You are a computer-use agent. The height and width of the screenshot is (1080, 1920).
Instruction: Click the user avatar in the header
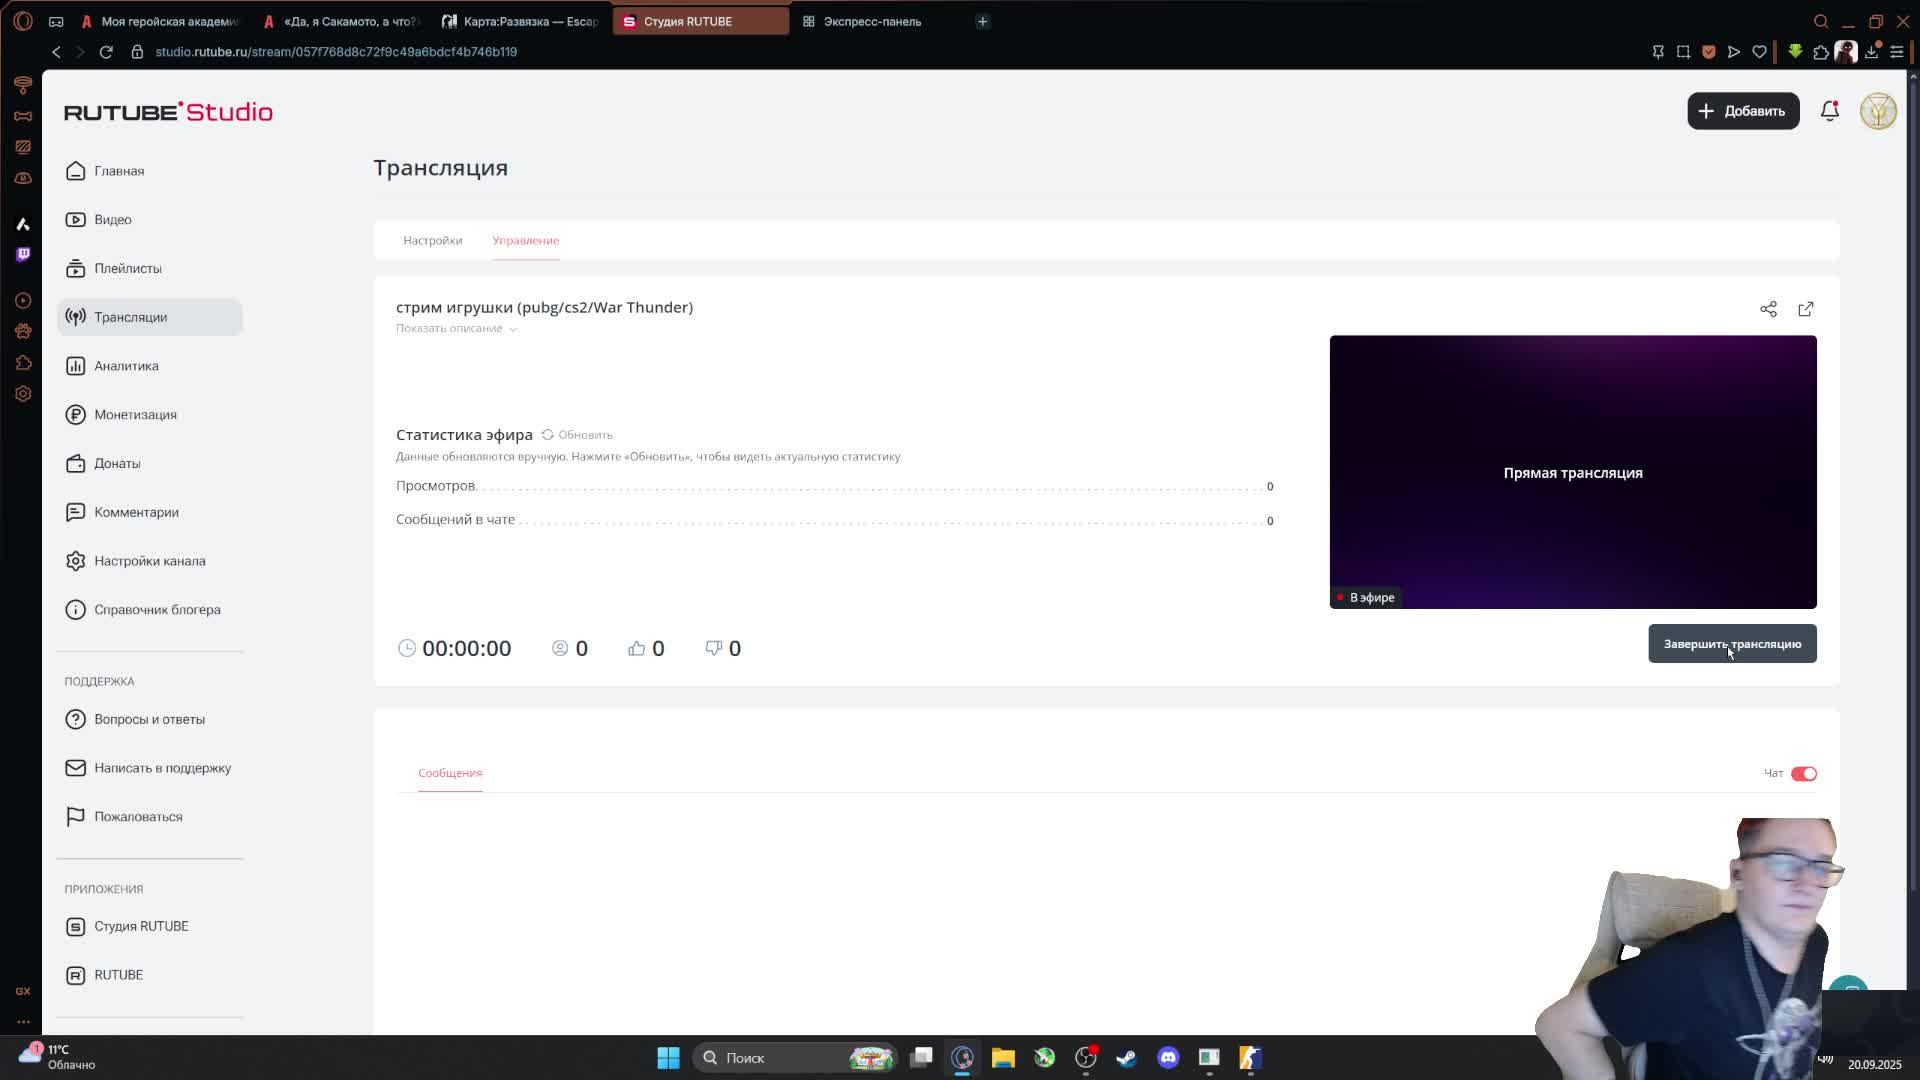(1877, 111)
